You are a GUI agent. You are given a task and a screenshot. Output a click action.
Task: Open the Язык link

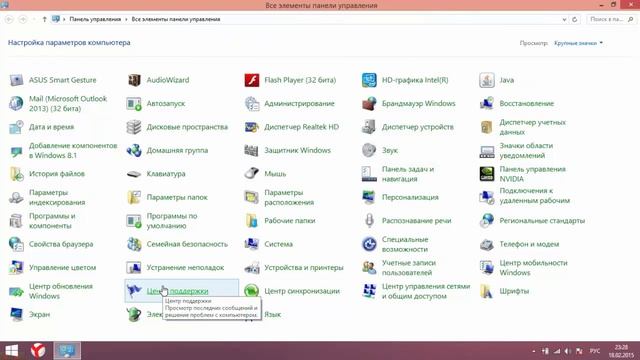click(273, 314)
